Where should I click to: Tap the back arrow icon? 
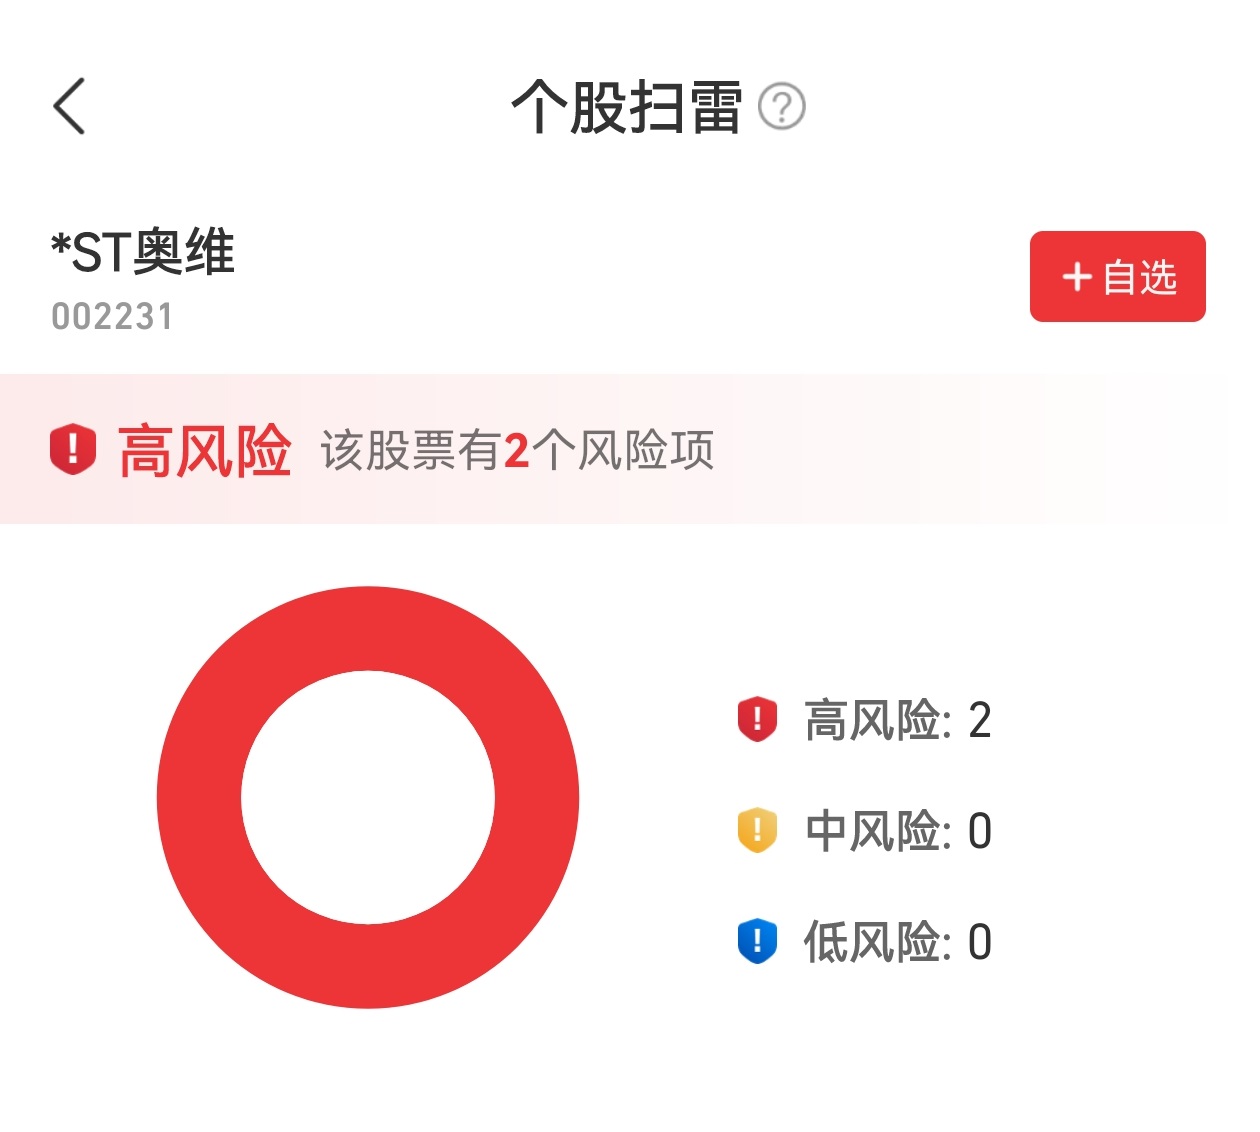[x=69, y=106]
